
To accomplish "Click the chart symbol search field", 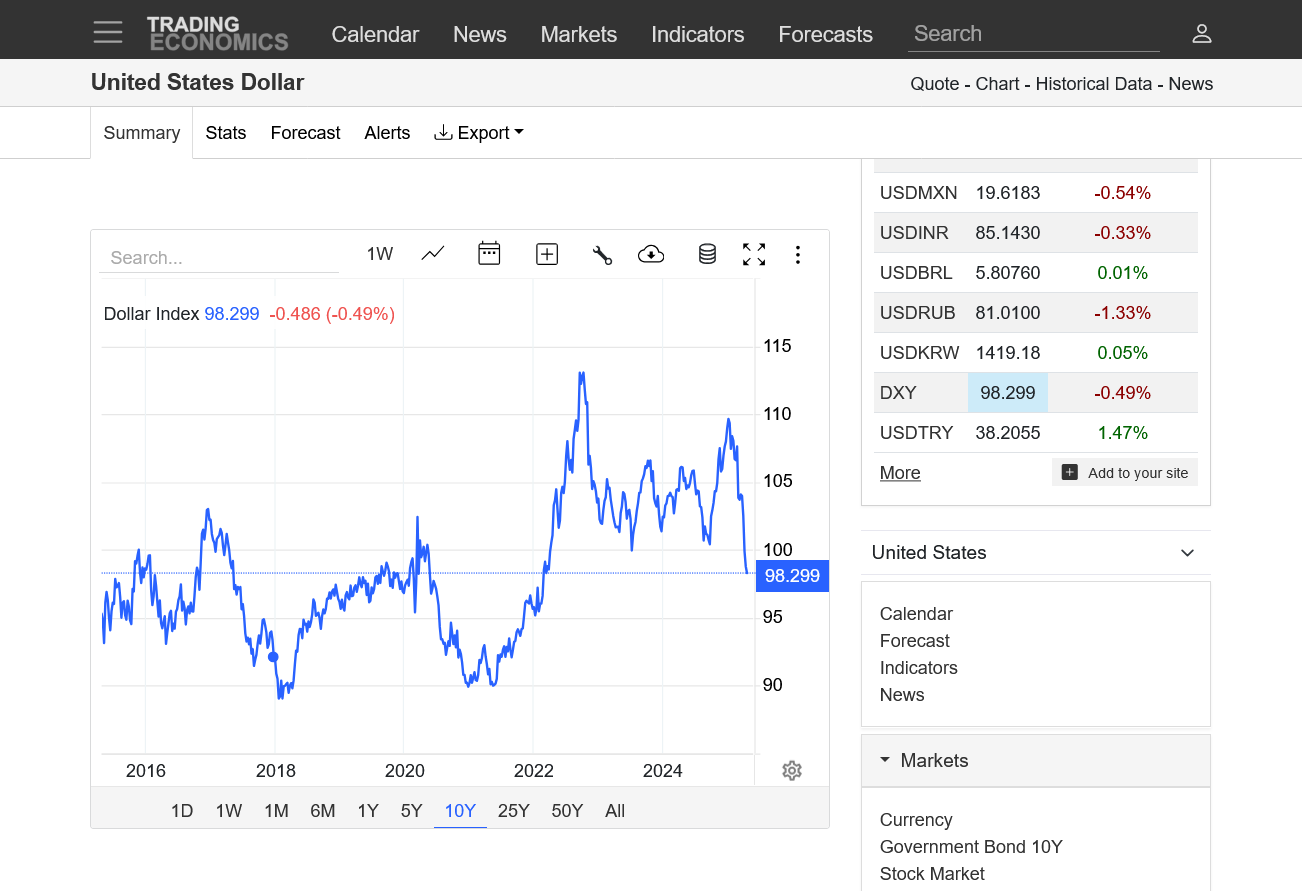I will (219, 258).
